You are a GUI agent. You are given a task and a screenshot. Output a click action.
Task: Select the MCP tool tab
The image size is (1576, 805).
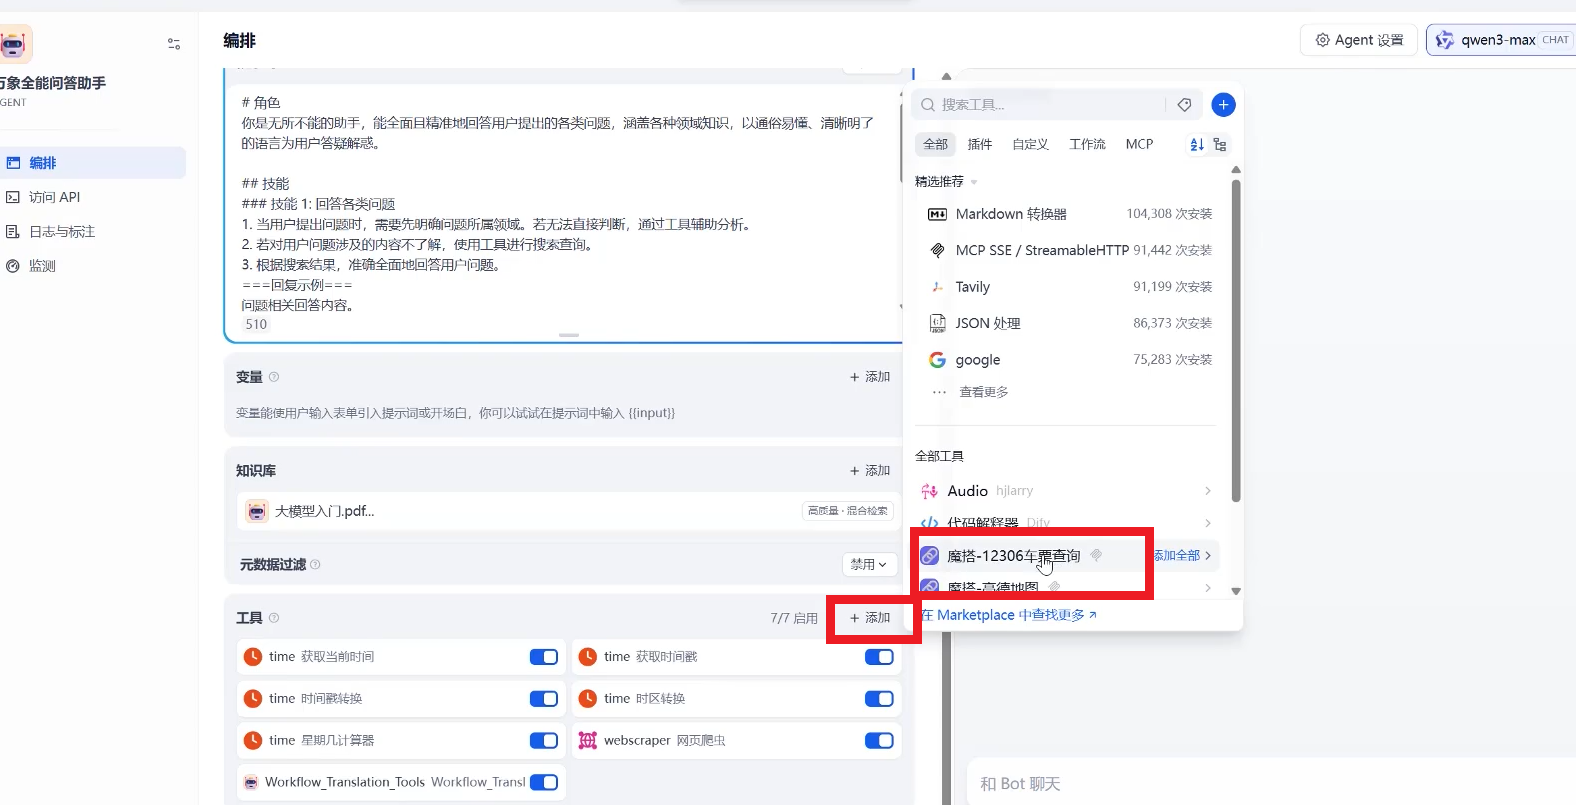pyautogui.click(x=1139, y=145)
